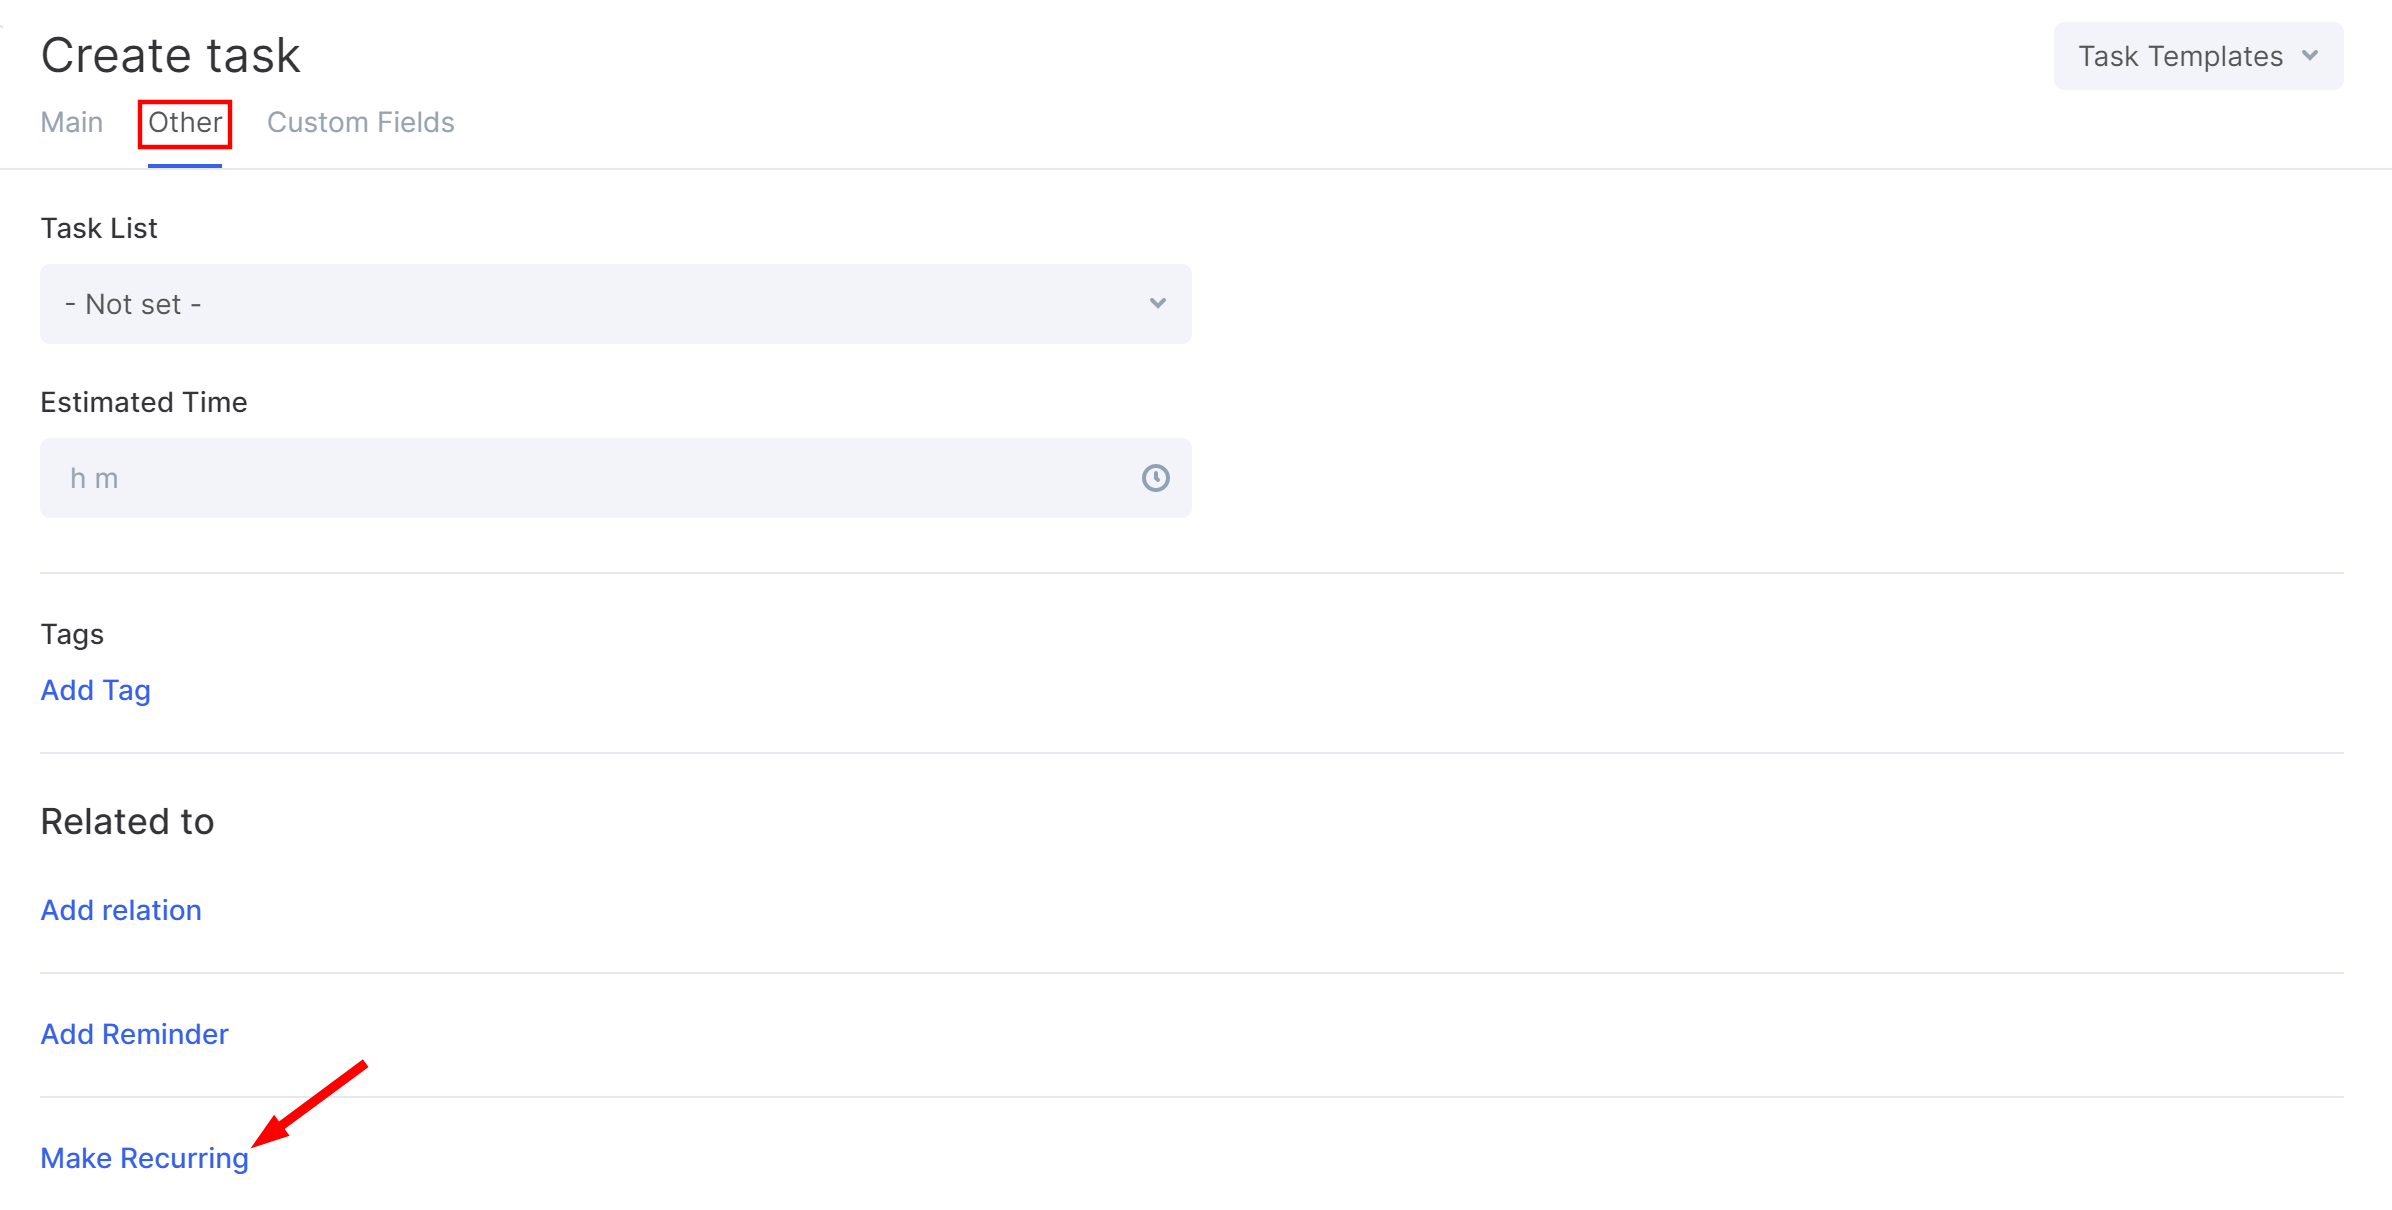Click the '- Not set -' text
The image size is (2392, 1210).
(x=133, y=304)
